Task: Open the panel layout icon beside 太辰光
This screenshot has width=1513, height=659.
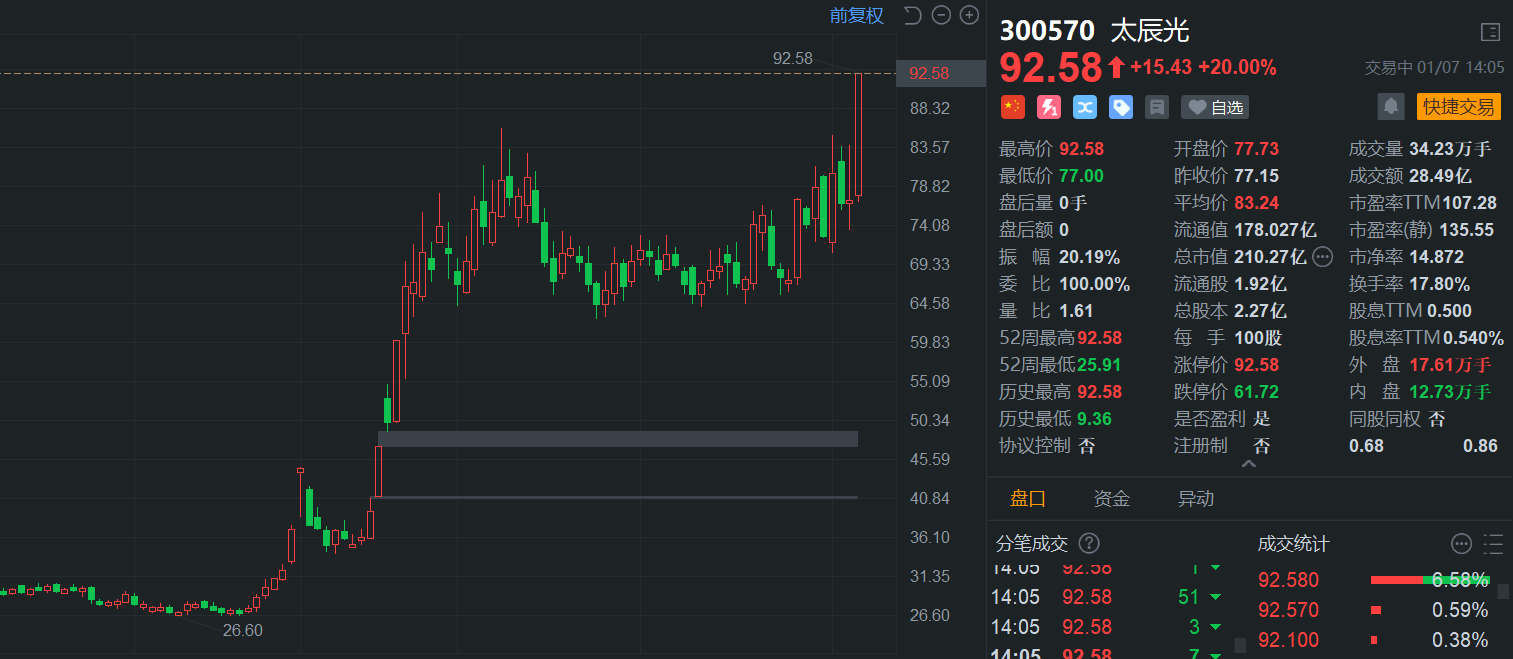Action: click(1490, 31)
